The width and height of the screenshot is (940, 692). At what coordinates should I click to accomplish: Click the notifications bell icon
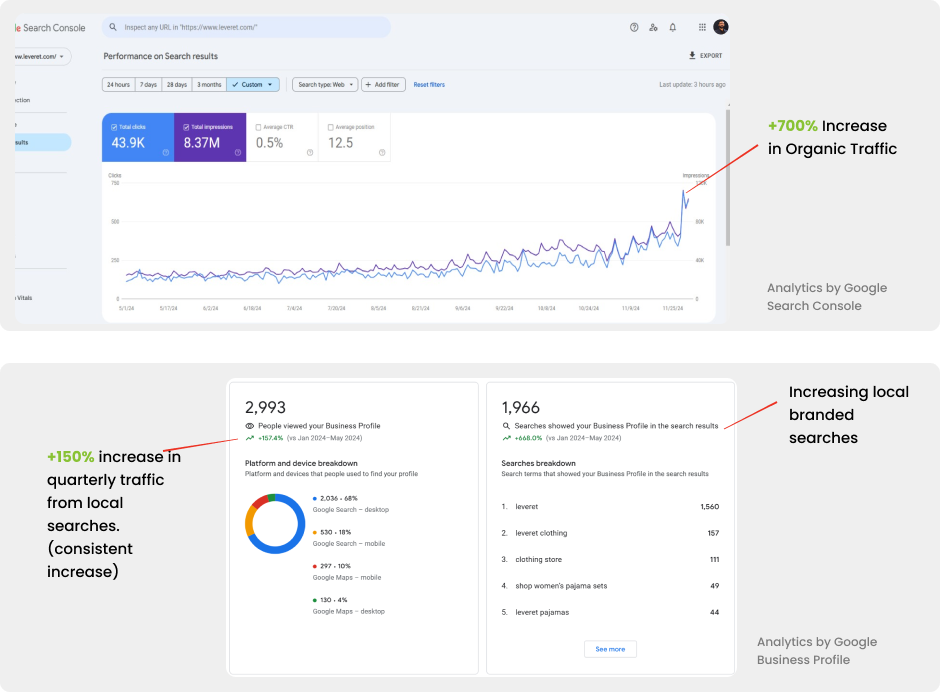(x=673, y=27)
